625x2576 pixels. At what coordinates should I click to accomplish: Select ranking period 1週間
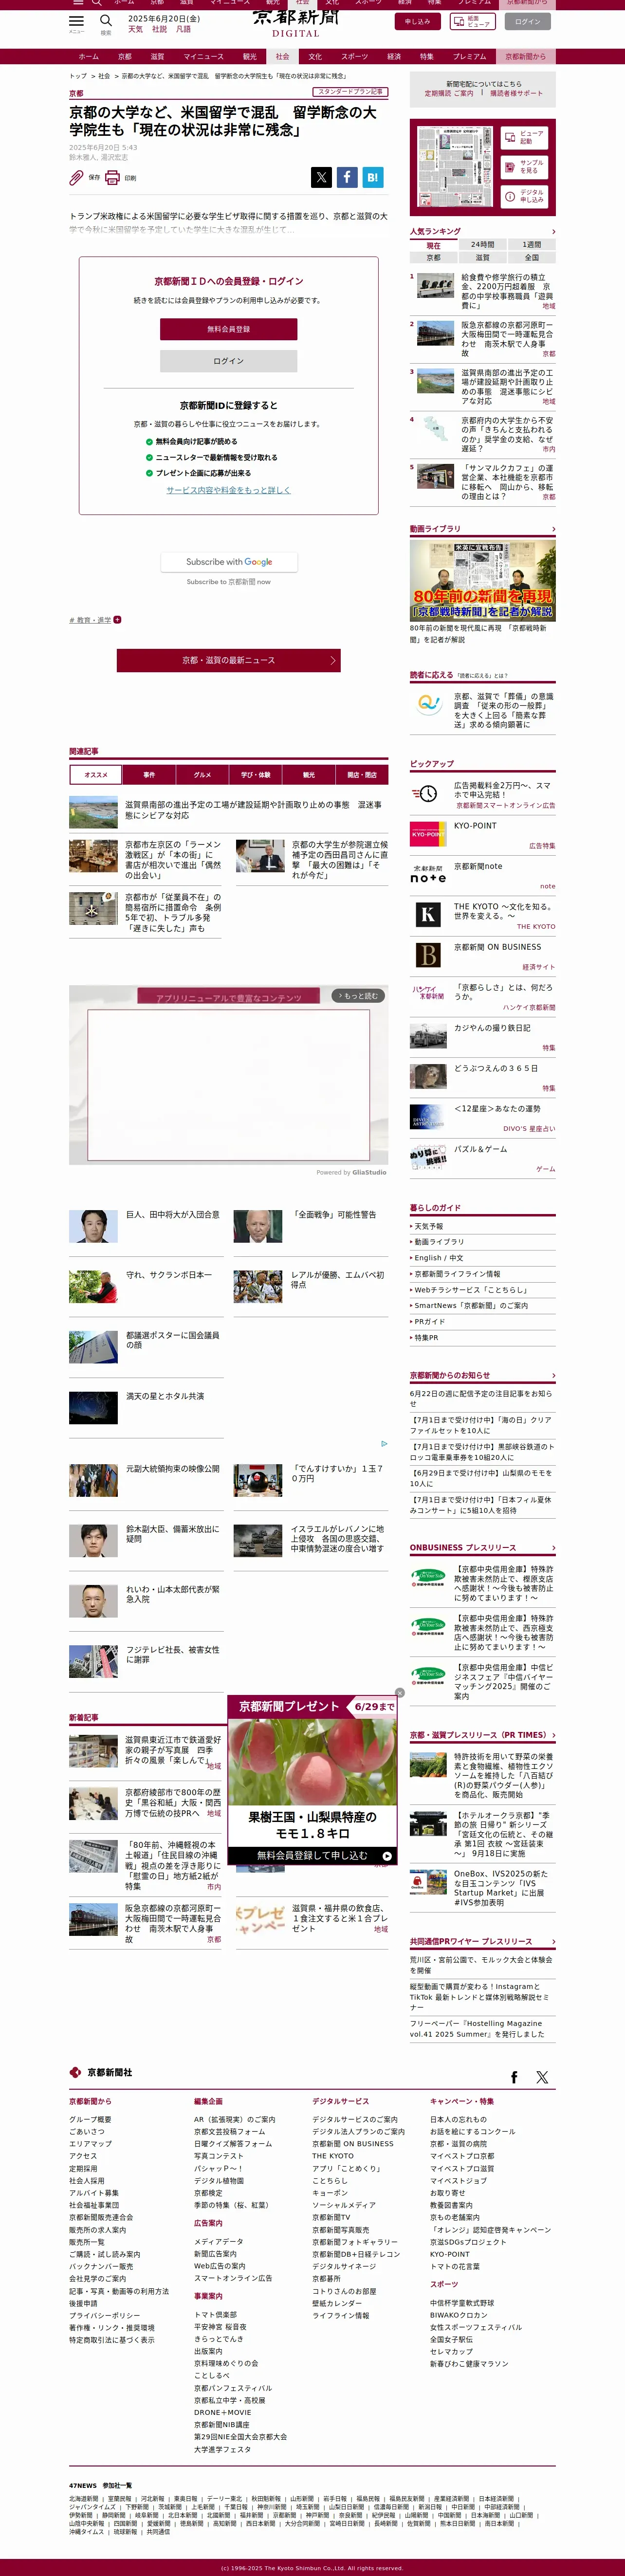click(x=531, y=244)
